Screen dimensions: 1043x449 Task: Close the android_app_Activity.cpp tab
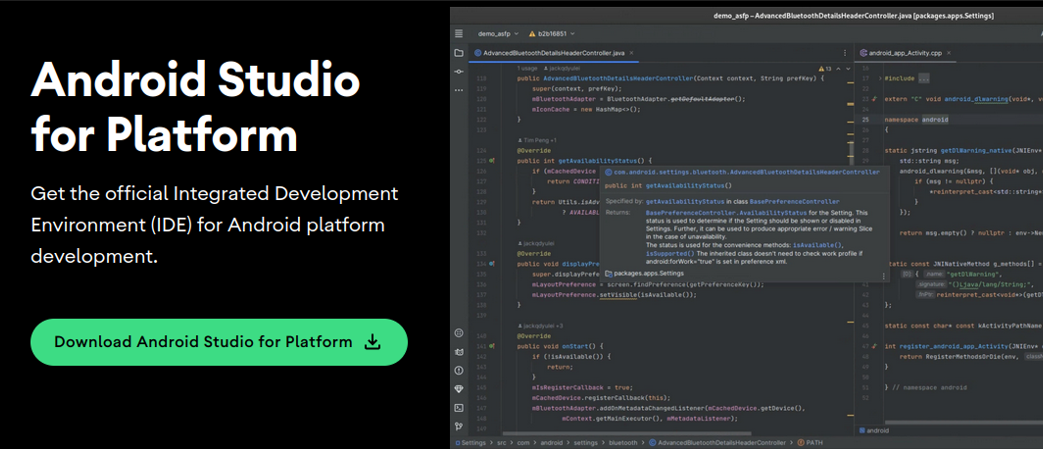[x=949, y=53]
